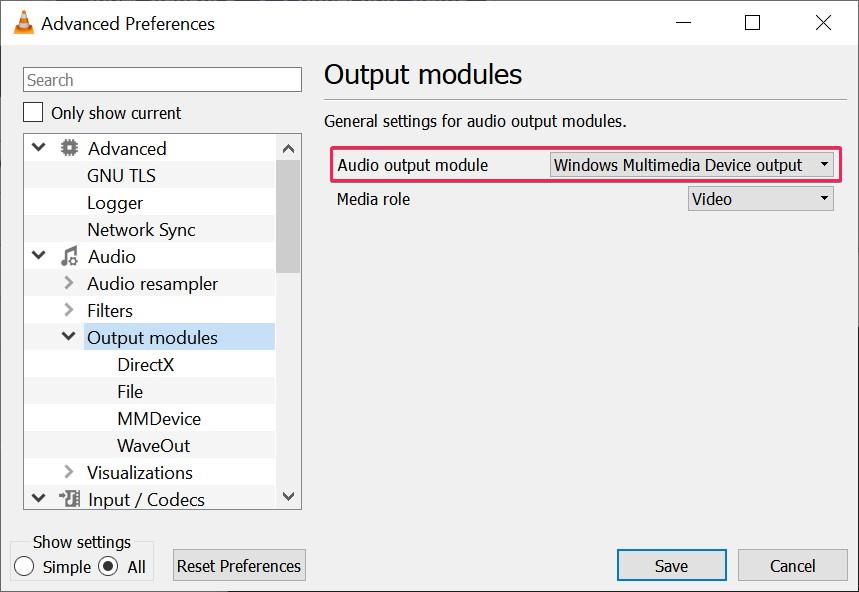
Task: Save the preference changes
Action: pos(671,565)
